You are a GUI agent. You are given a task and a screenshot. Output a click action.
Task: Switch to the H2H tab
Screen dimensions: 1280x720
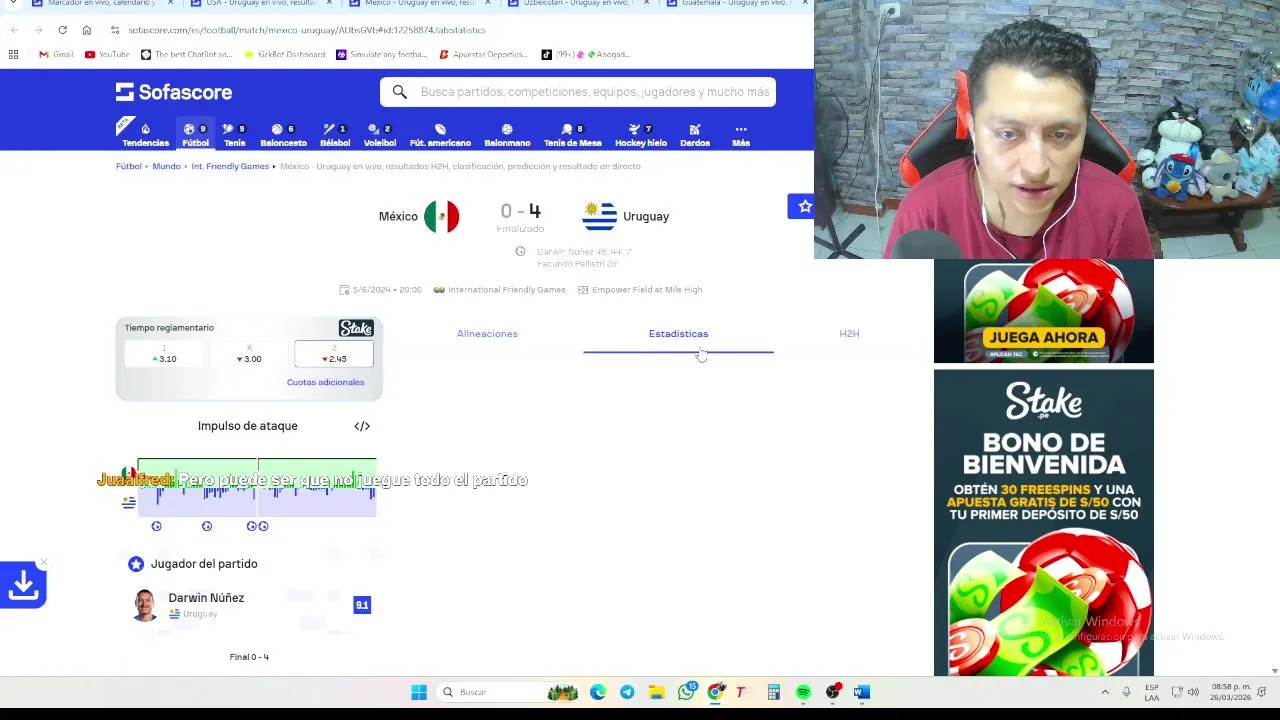tap(849, 334)
